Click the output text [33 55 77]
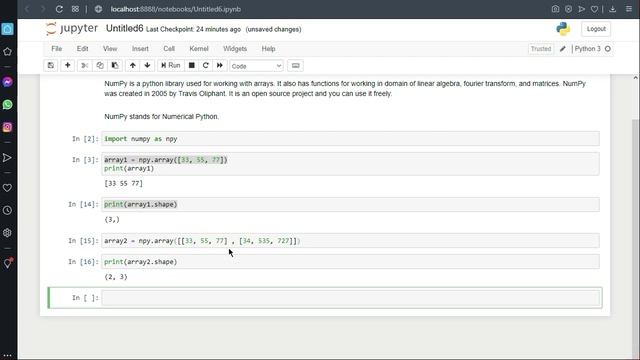This screenshot has width=640, height=360. tap(124, 184)
